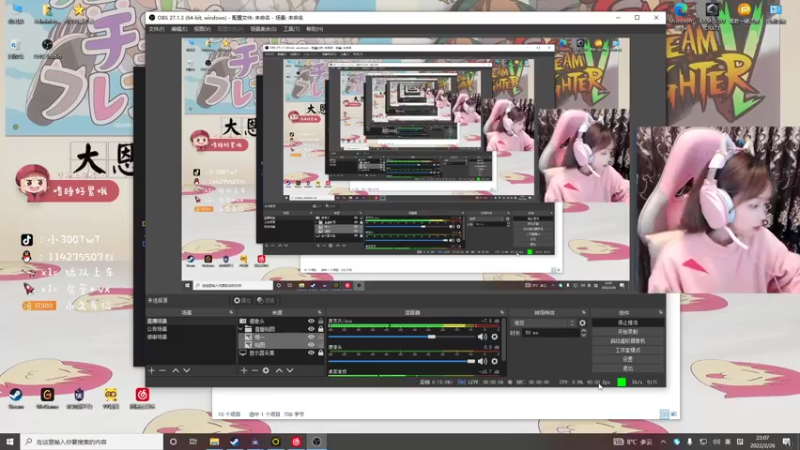The width and height of the screenshot is (800, 450).
Task: Click the transition duration input field
Action: click(550, 333)
